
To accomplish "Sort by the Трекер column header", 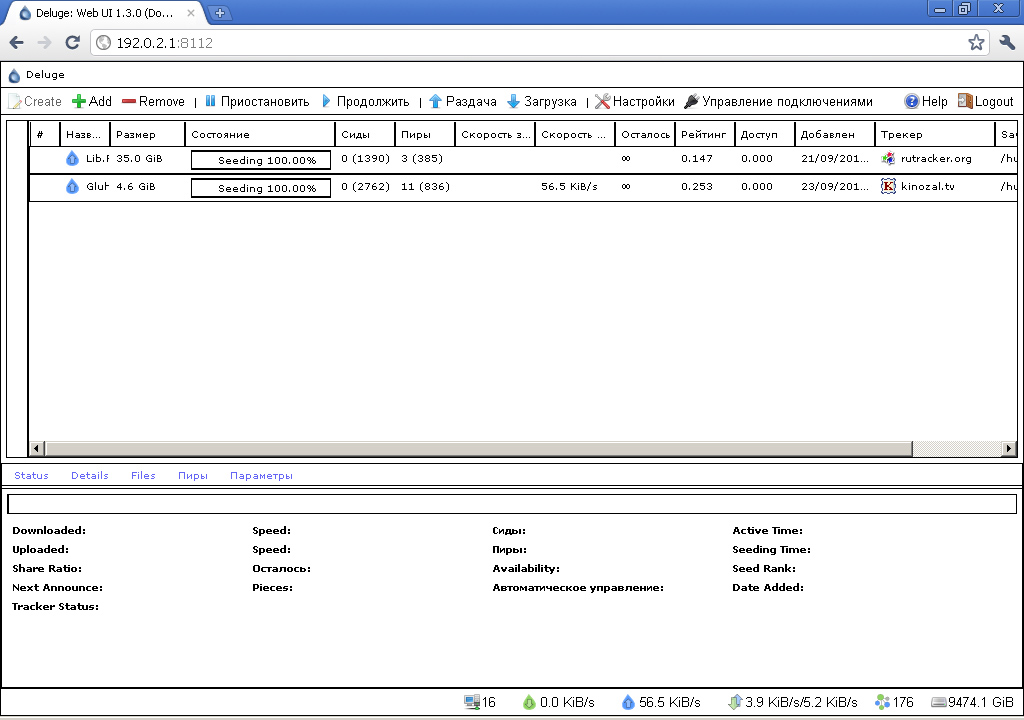I will pos(935,135).
